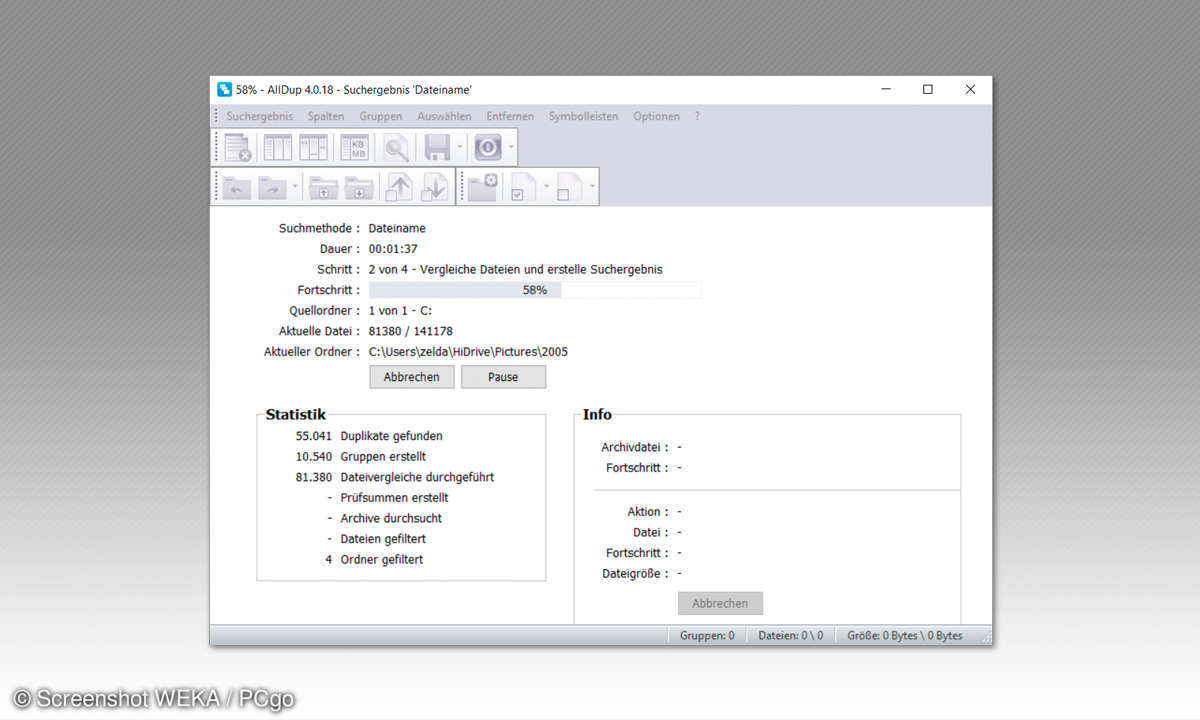The width and height of the screenshot is (1200, 720).
Task: Open the Spalten menu
Action: 326,116
